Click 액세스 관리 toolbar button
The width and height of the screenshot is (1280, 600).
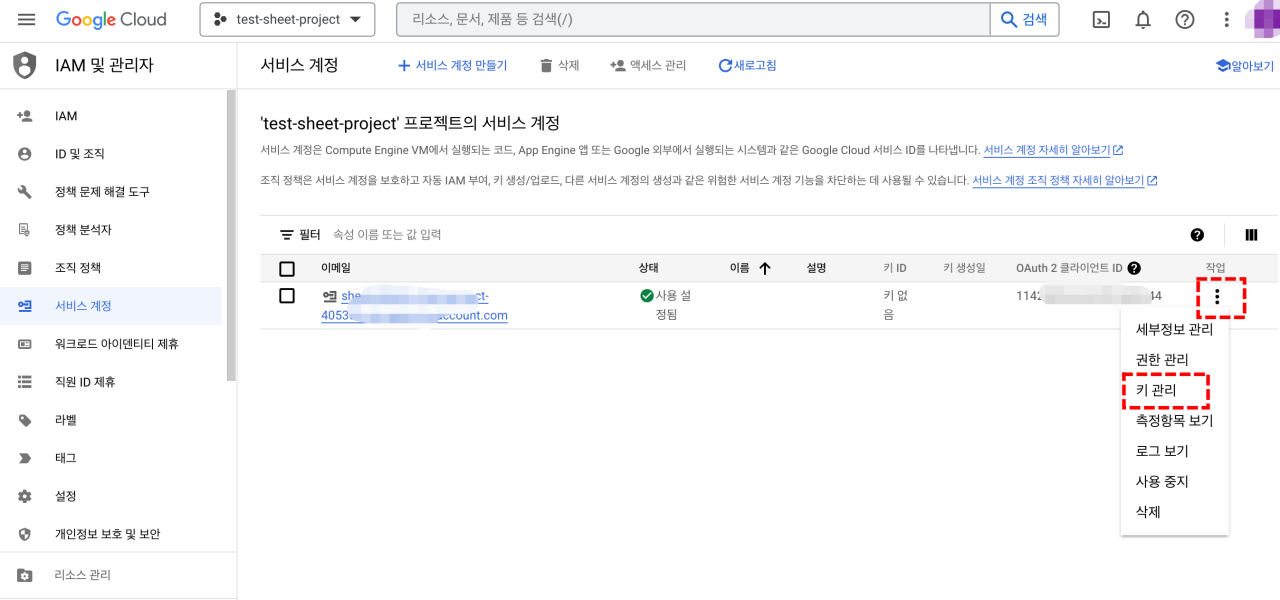click(x=648, y=65)
